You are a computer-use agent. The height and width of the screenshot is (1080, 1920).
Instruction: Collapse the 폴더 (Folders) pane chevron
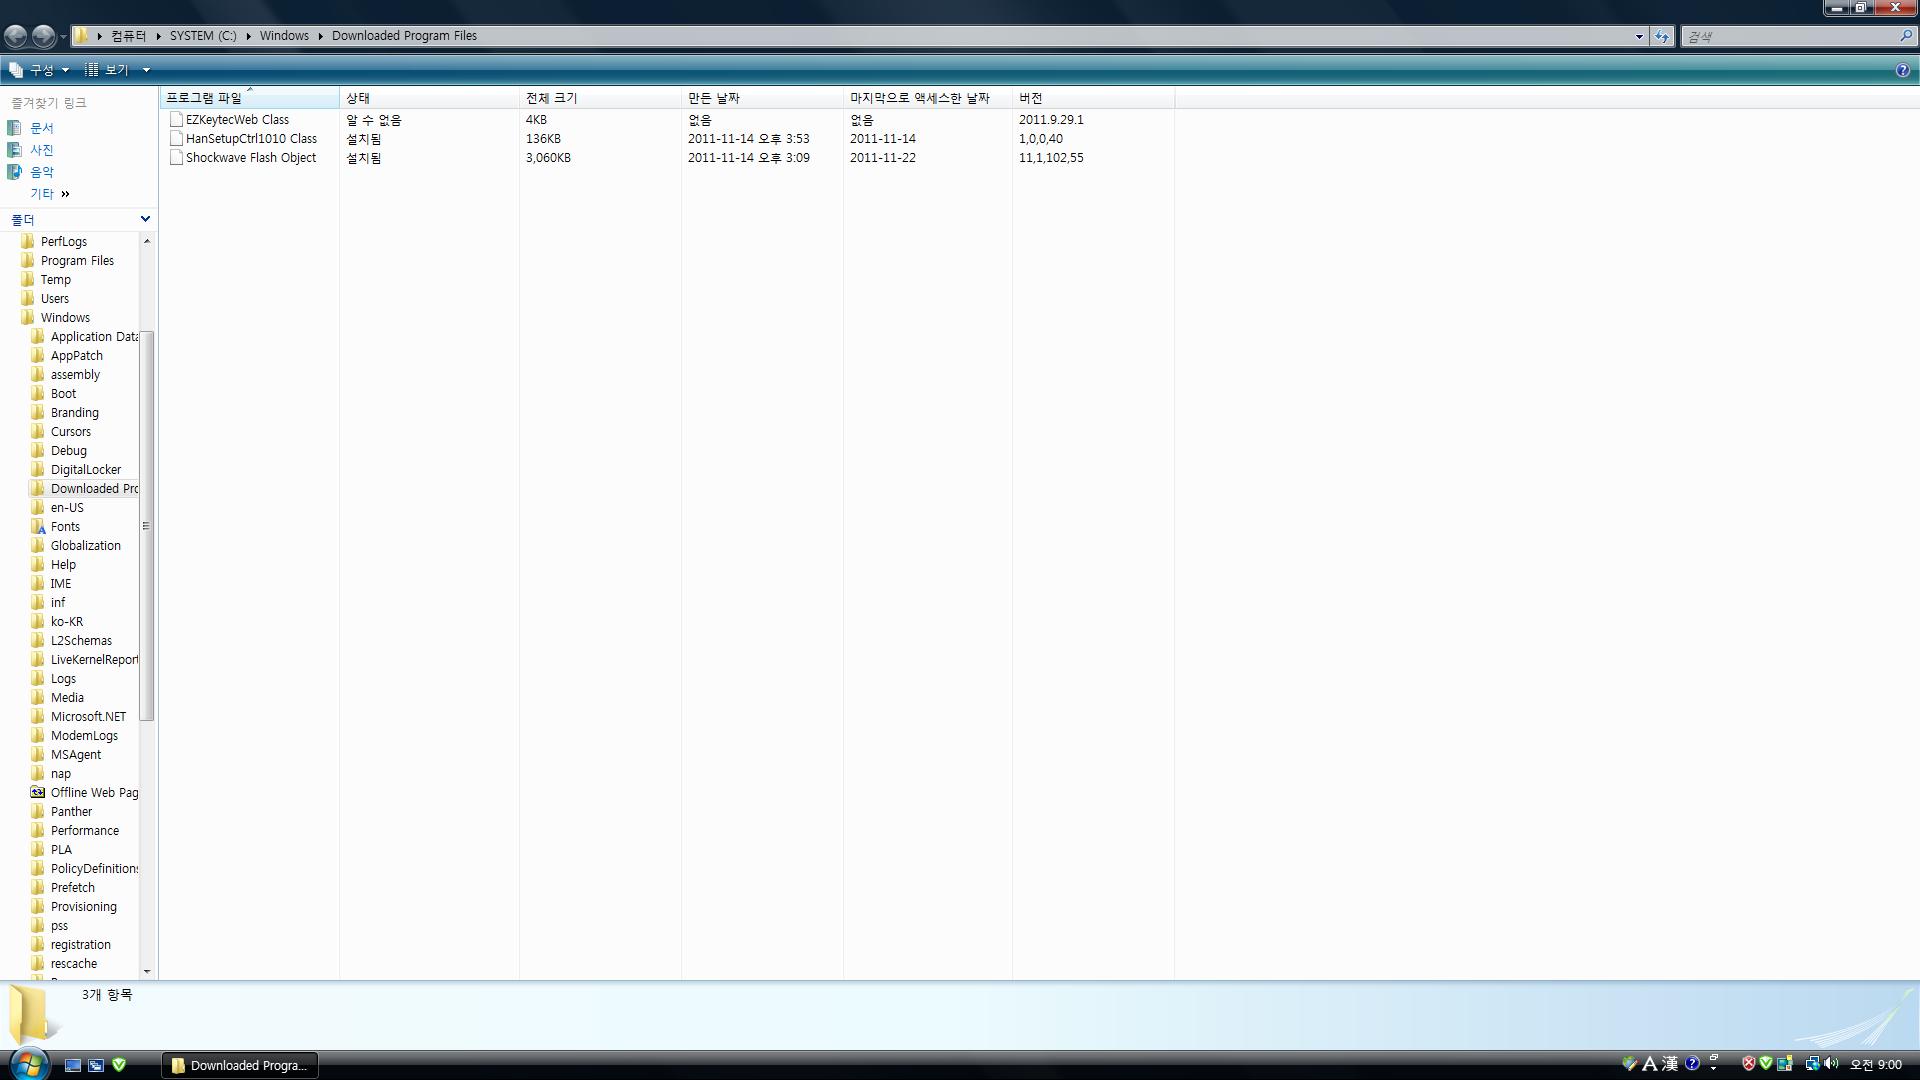(145, 219)
